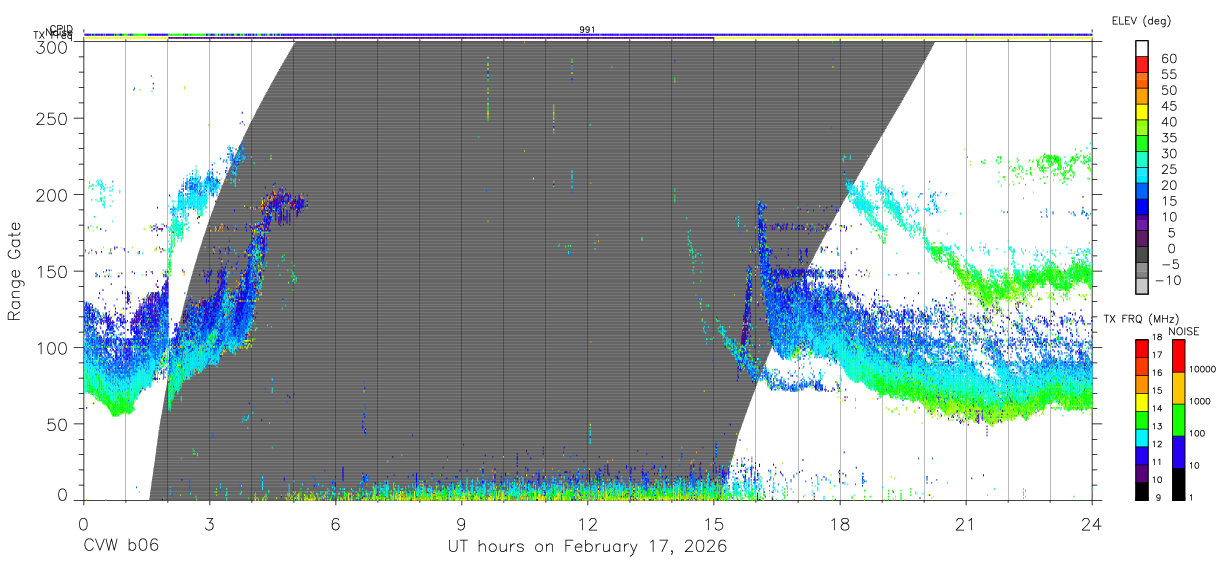Screen dimensions: 1228x567
Task: Click the black 9–10 segment of TX FRQ bar
Action: (1142, 491)
